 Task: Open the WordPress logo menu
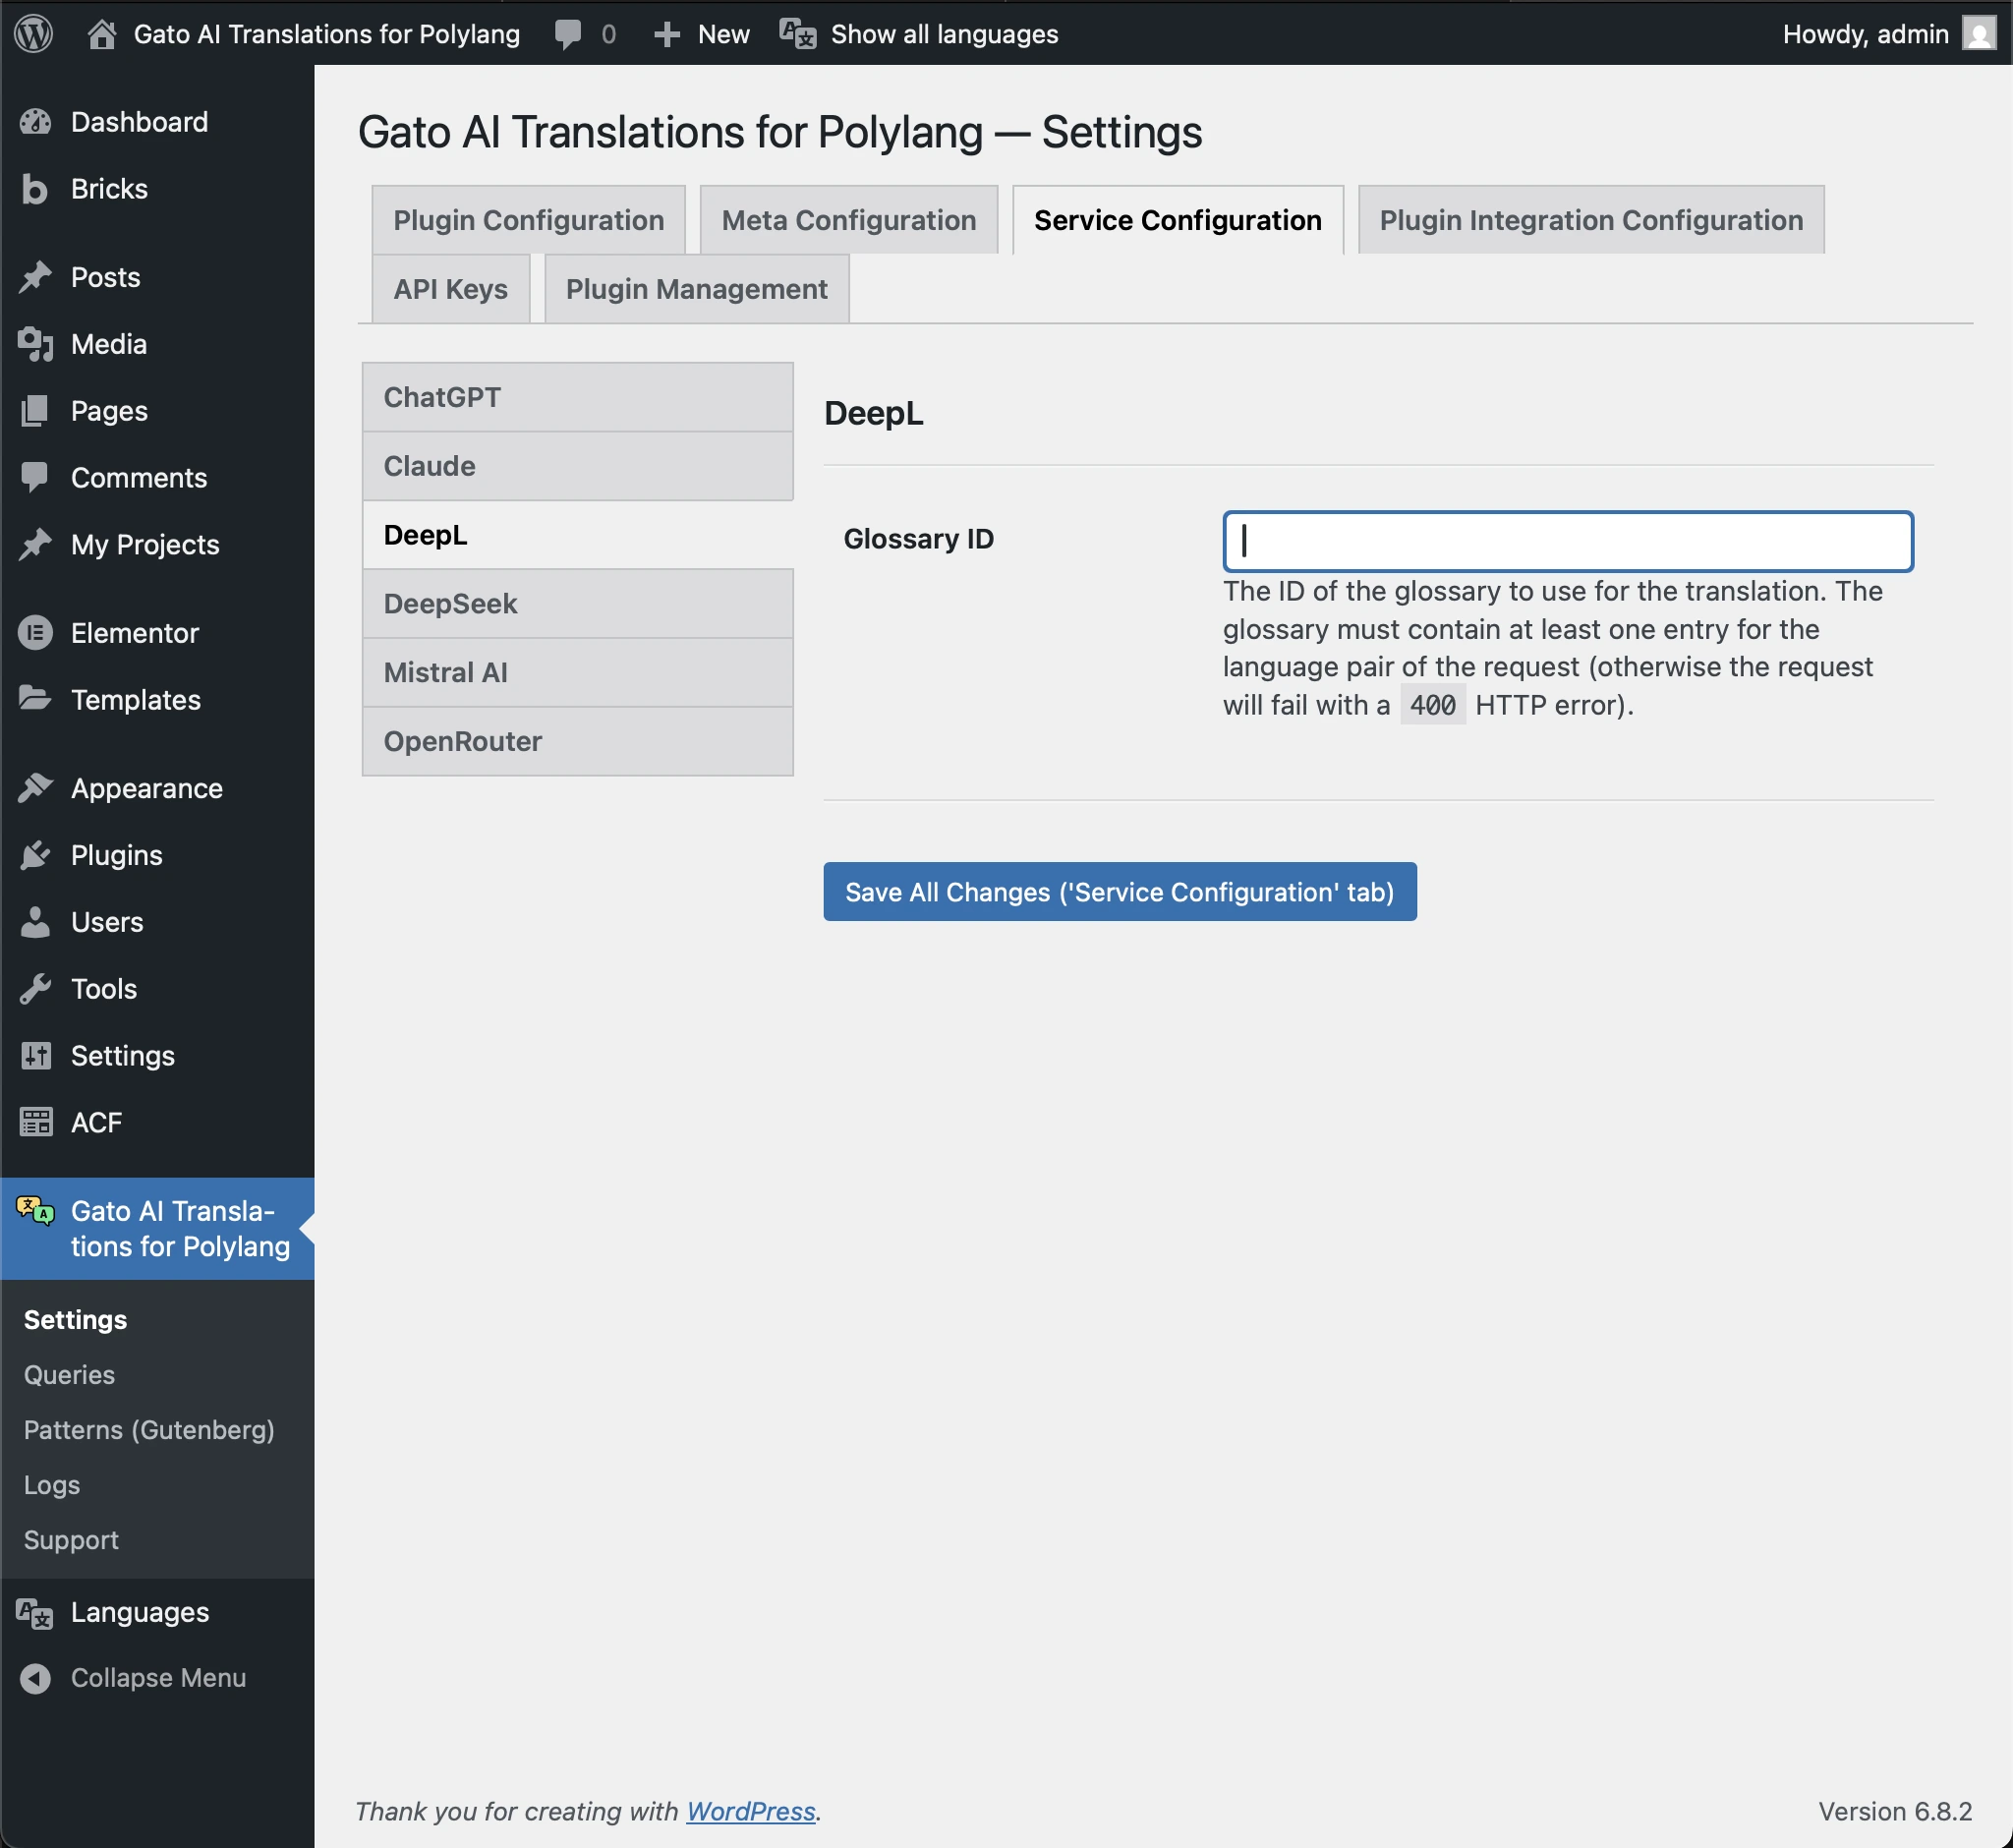point(33,33)
